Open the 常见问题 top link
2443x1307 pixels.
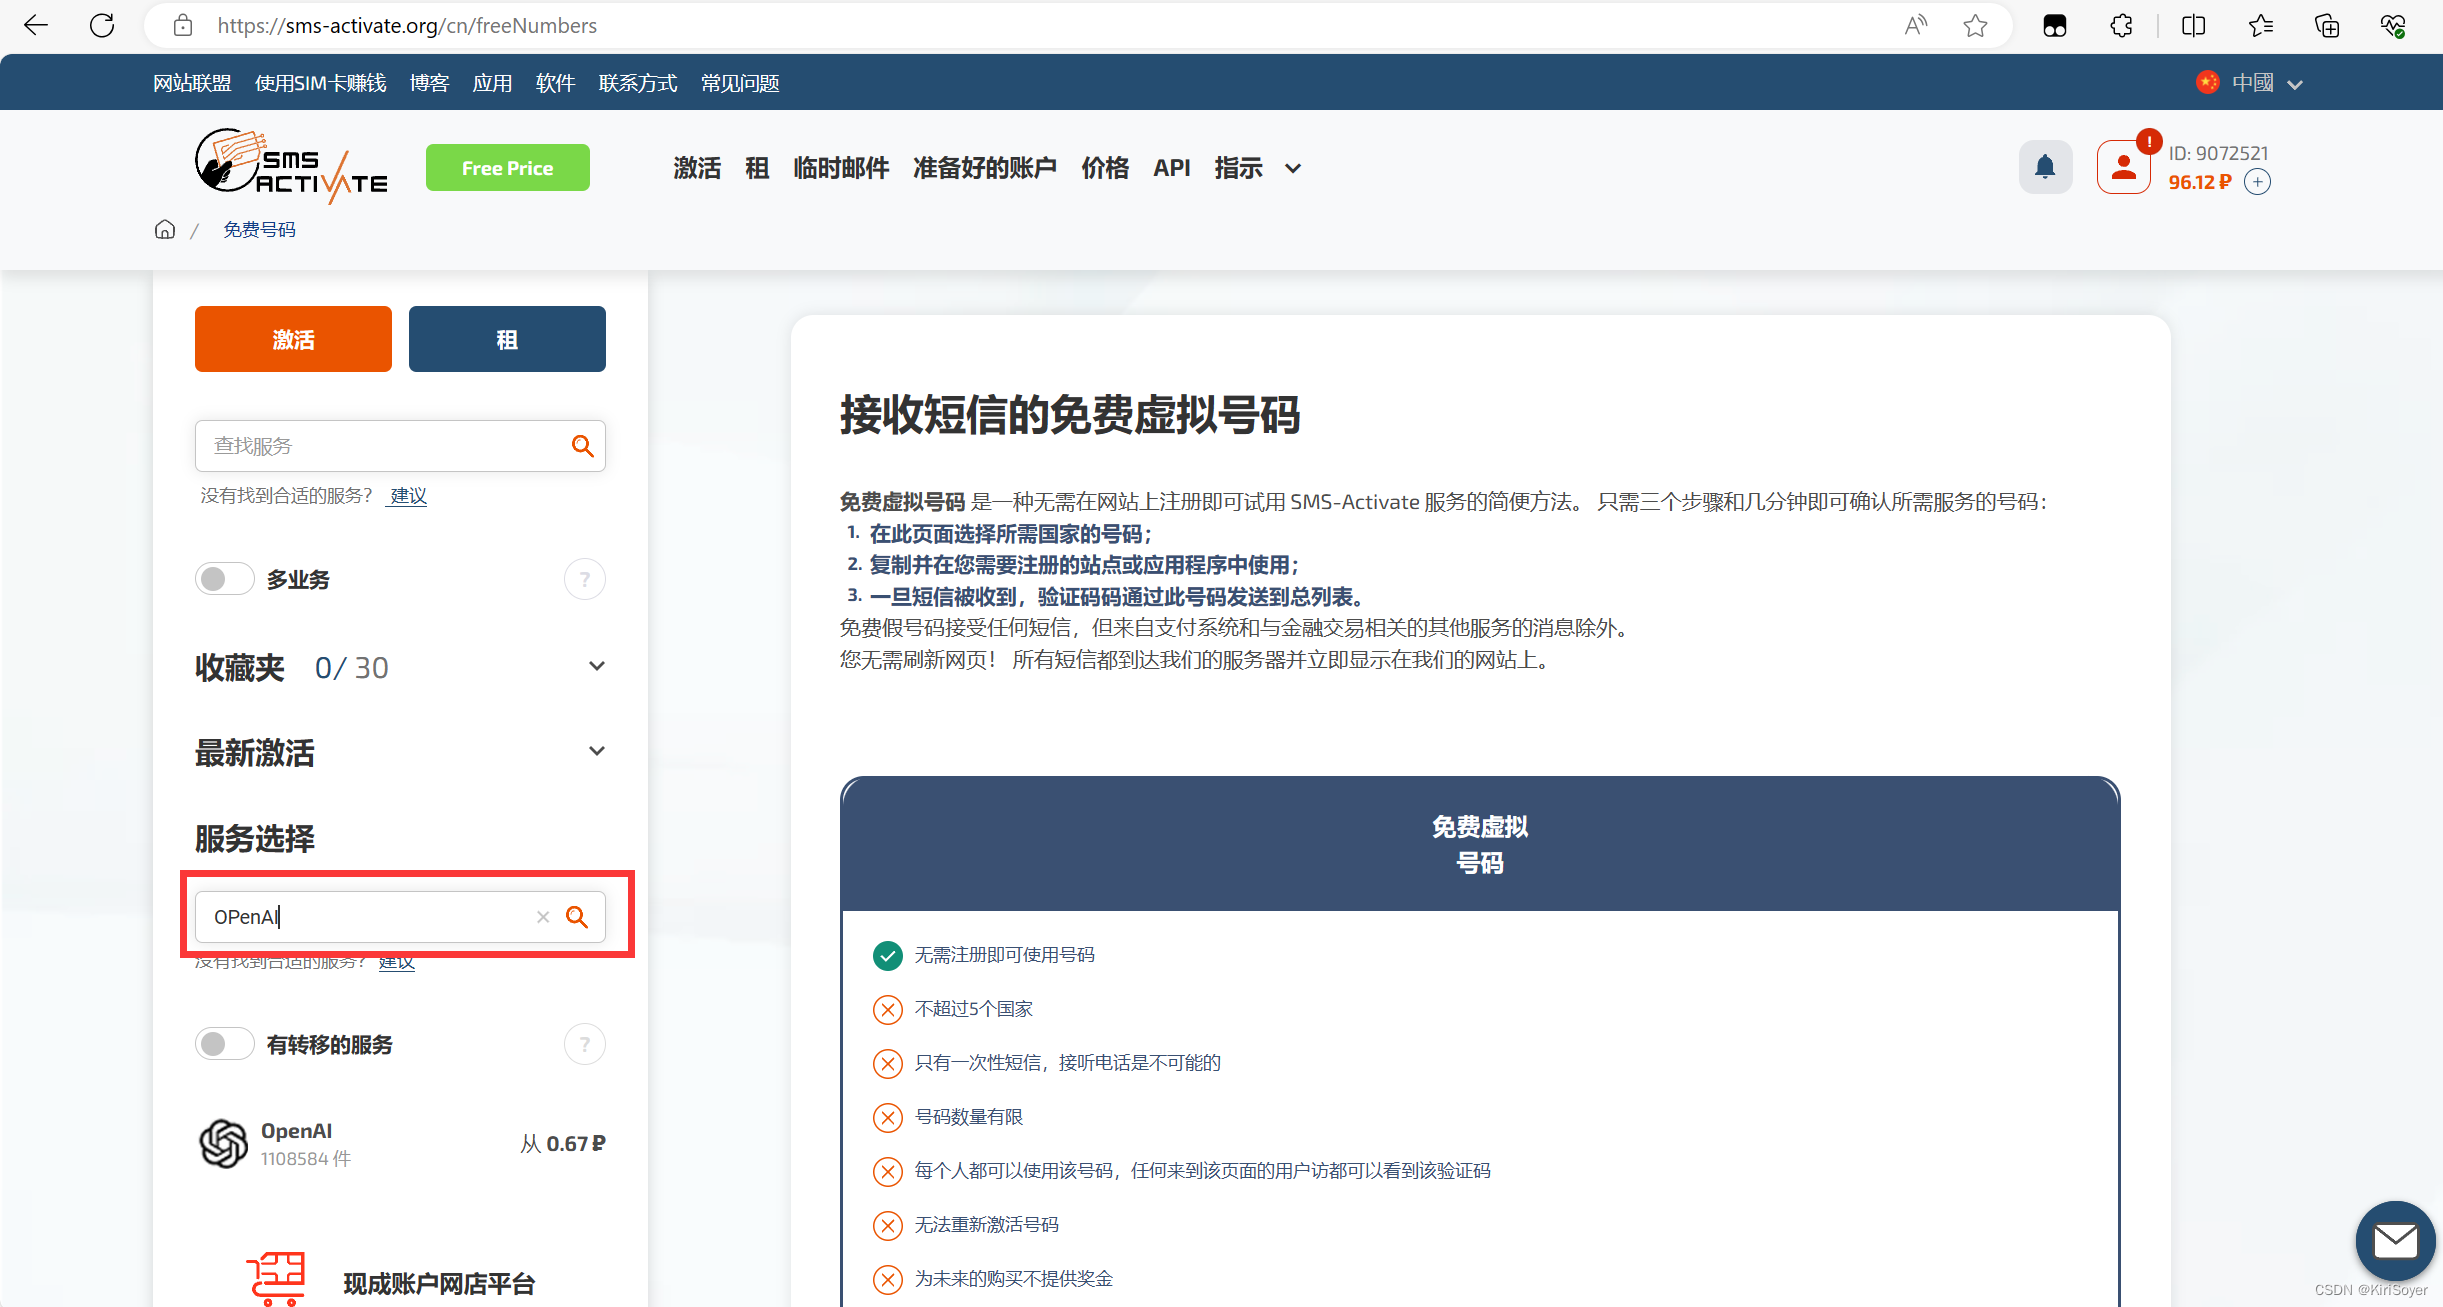click(x=740, y=83)
